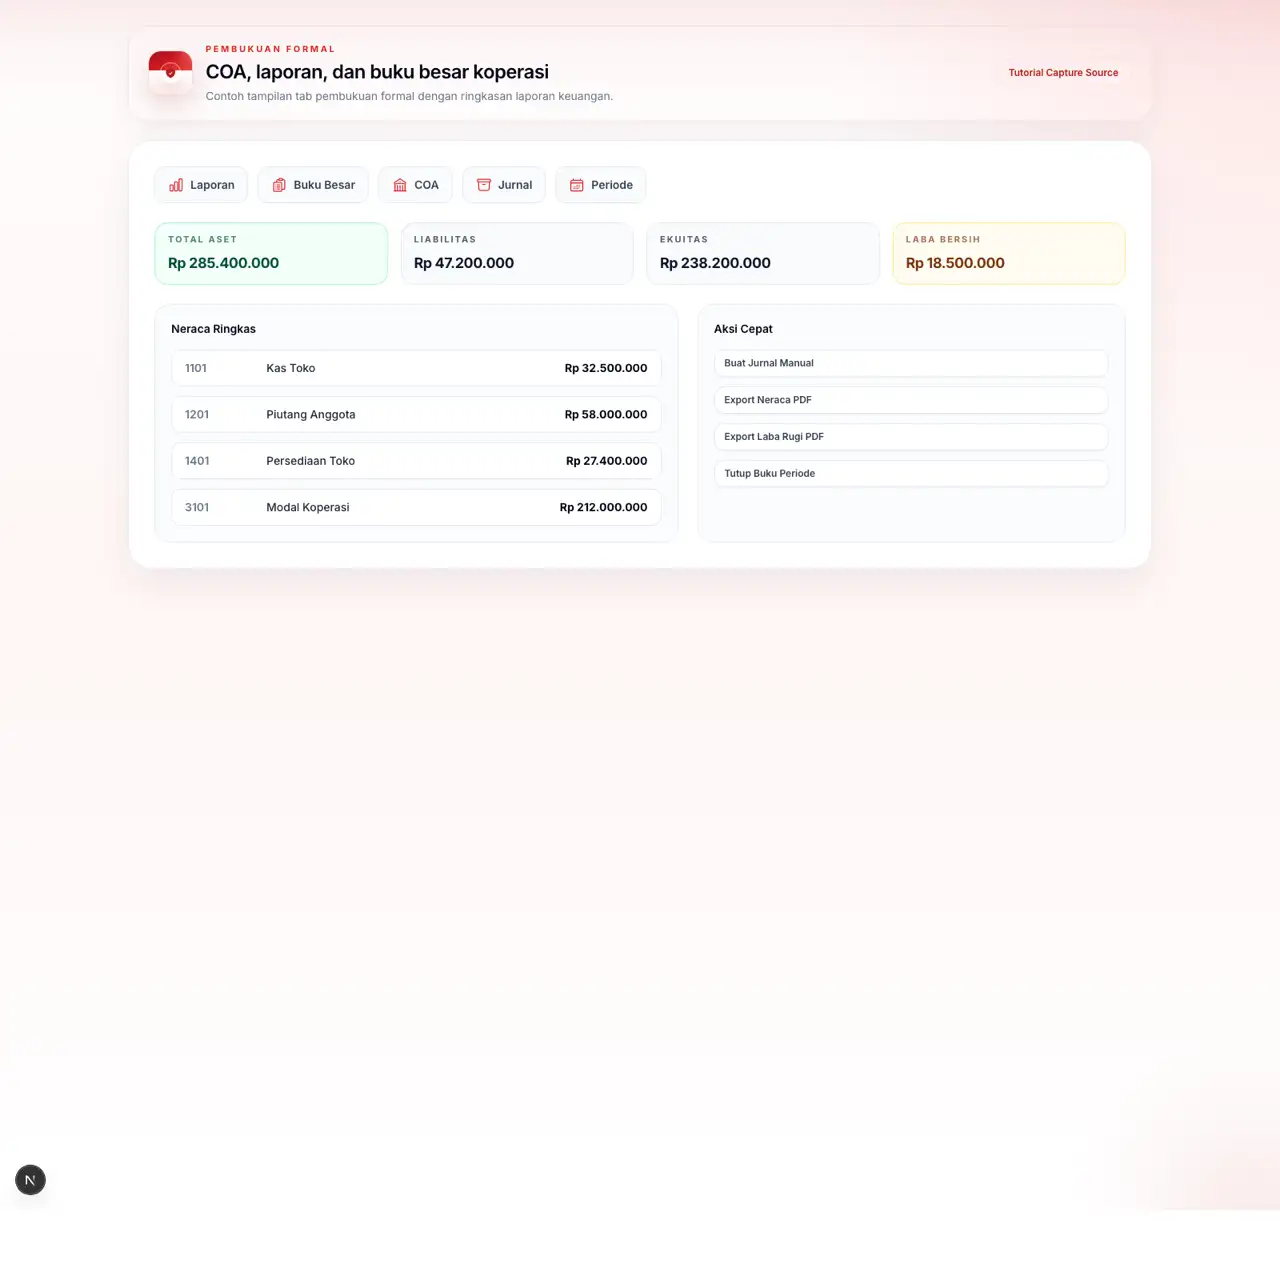This screenshot has width=1280, height=1280.
Task: Click the archive box icon on Jurnal
Action: click(484, 185)
